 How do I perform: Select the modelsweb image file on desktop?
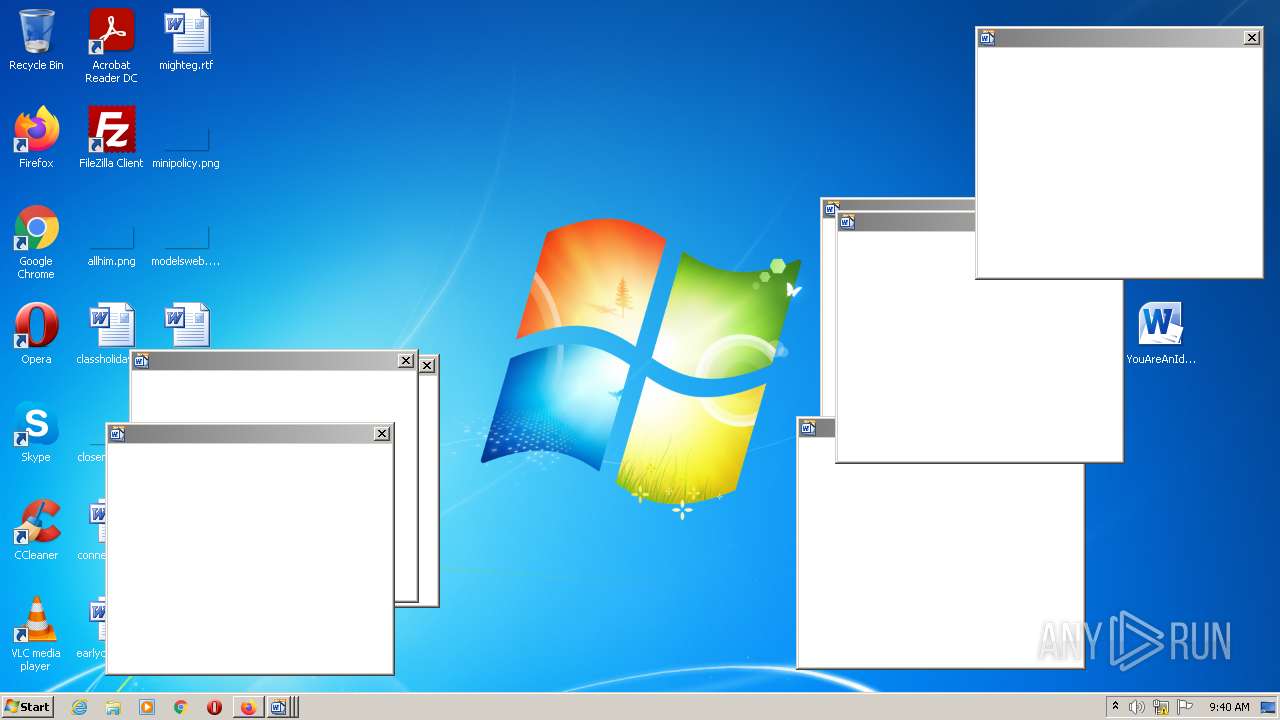pyautogui.click(x=186, y=243)
